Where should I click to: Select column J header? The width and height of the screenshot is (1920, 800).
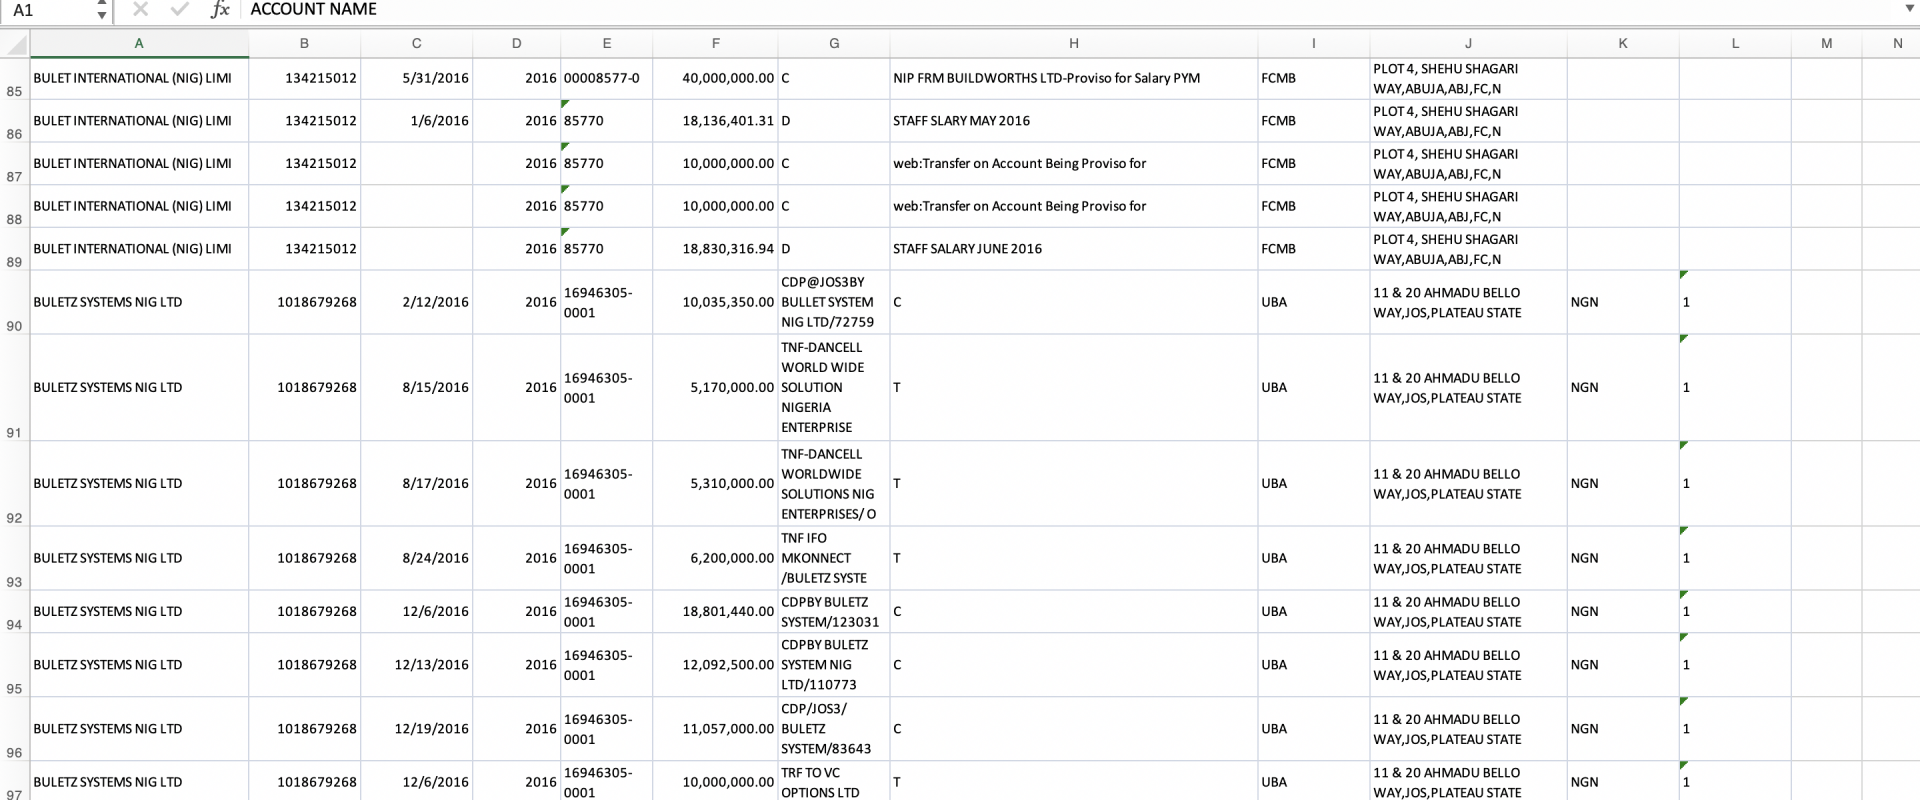1468,44
